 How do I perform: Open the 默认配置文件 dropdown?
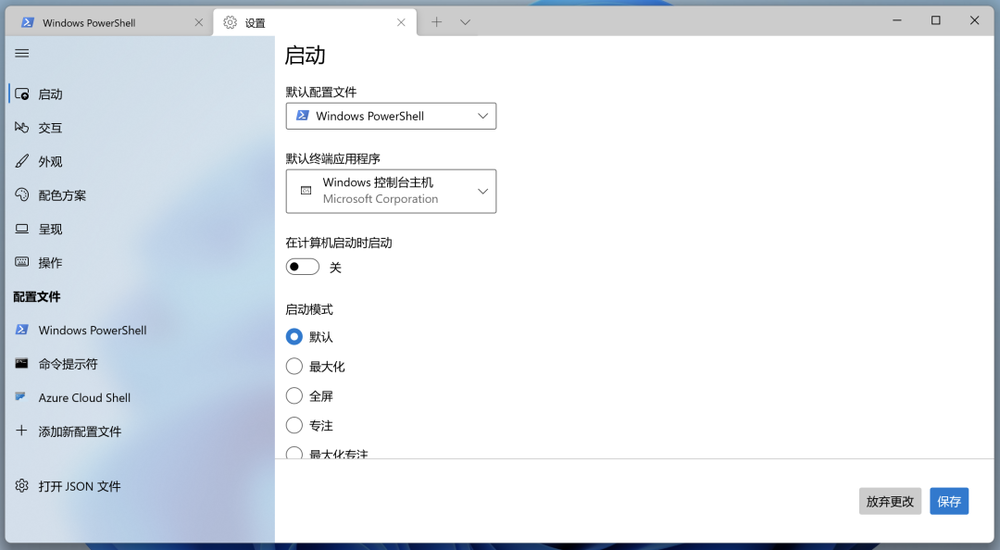pos(391,116)
